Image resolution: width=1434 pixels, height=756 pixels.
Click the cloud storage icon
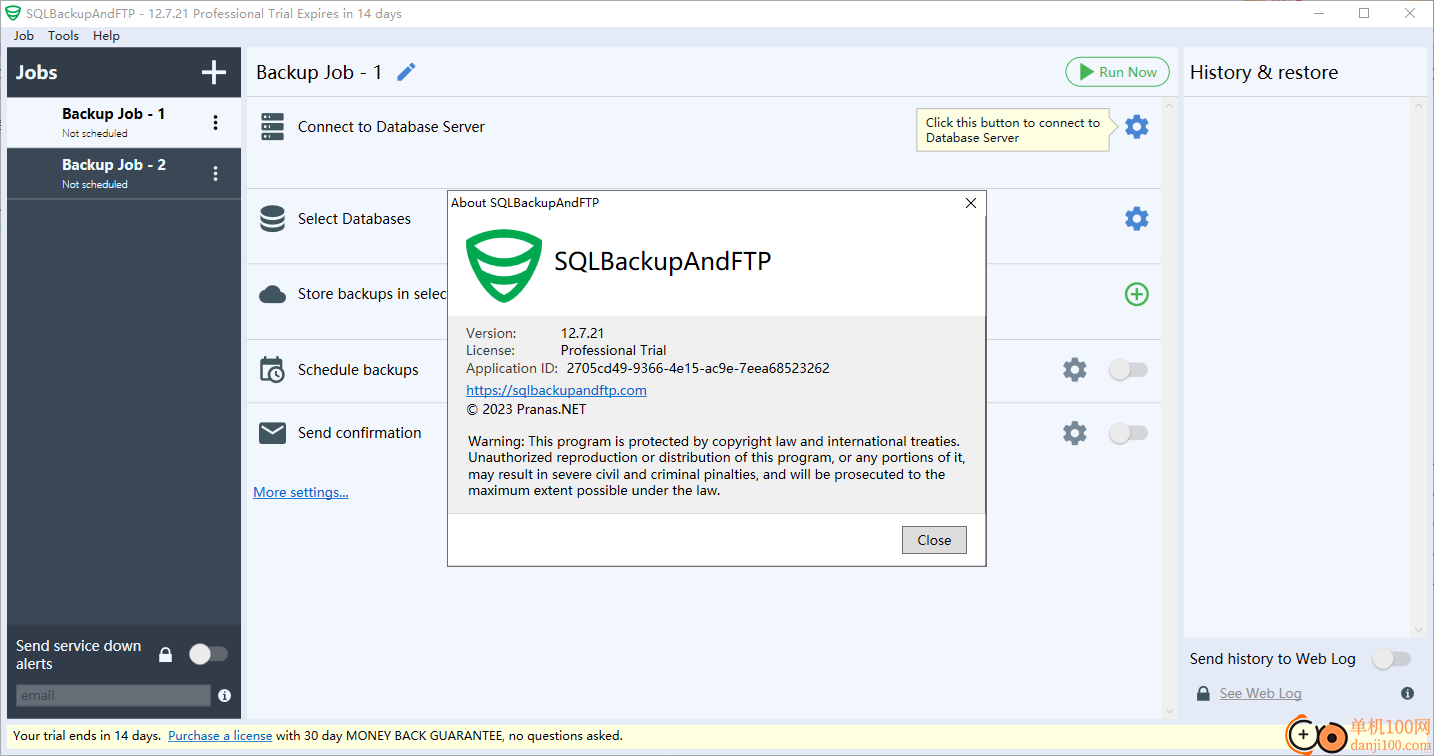click(x=272, y=294)
